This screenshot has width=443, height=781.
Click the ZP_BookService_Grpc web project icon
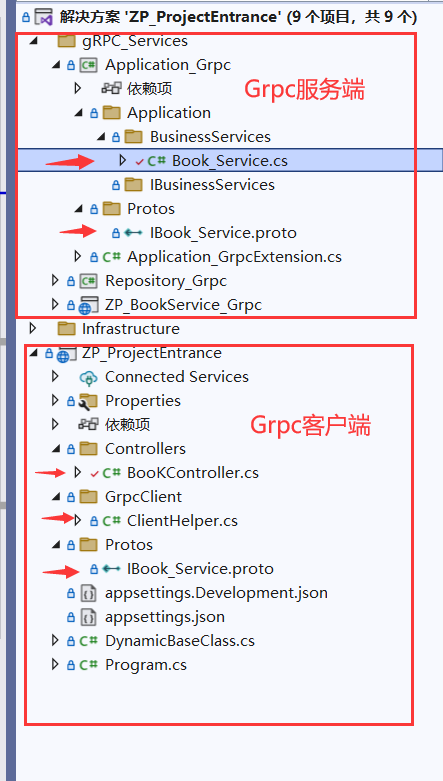click(x=89, y=305)
